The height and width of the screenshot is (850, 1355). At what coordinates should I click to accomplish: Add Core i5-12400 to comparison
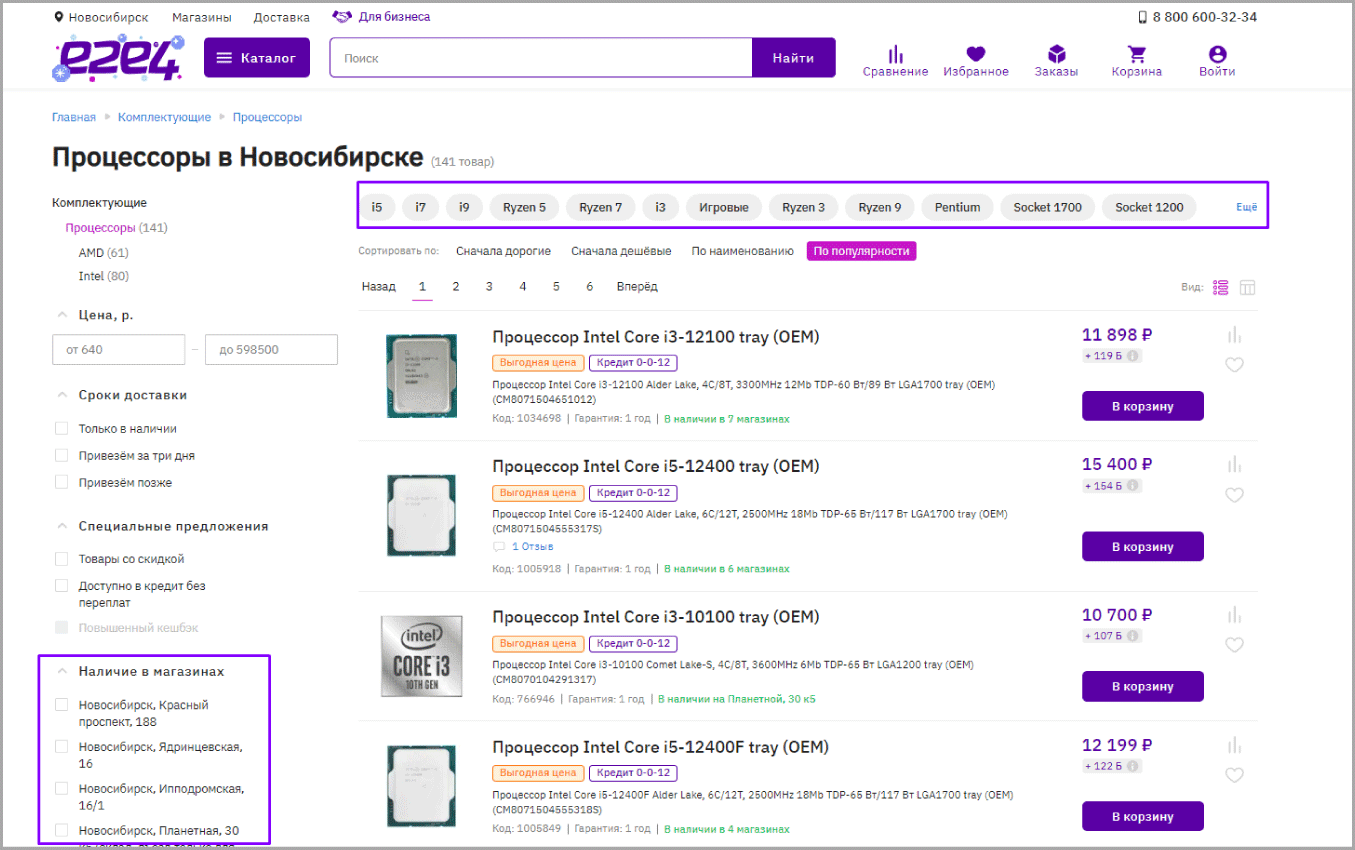tap(1234, 464)
